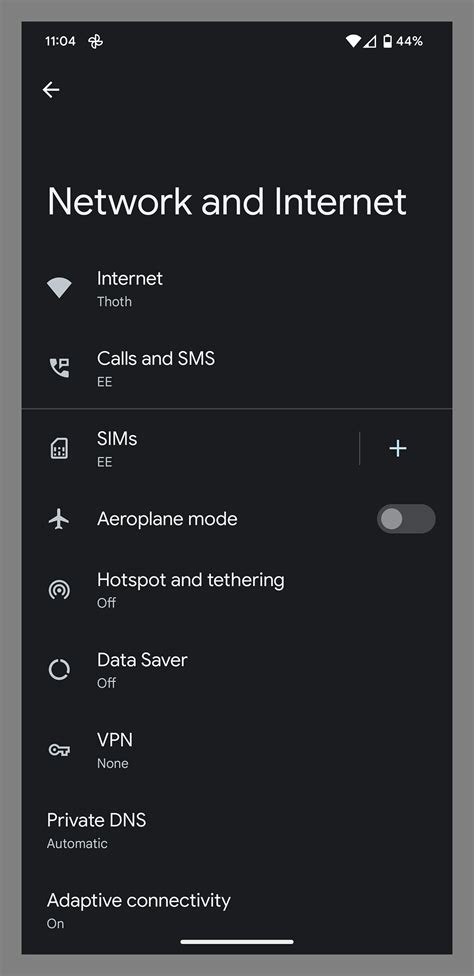This screenshot has height=976, width=474.
Task: Open Private DNS options
Action: (x=237, y=830)
